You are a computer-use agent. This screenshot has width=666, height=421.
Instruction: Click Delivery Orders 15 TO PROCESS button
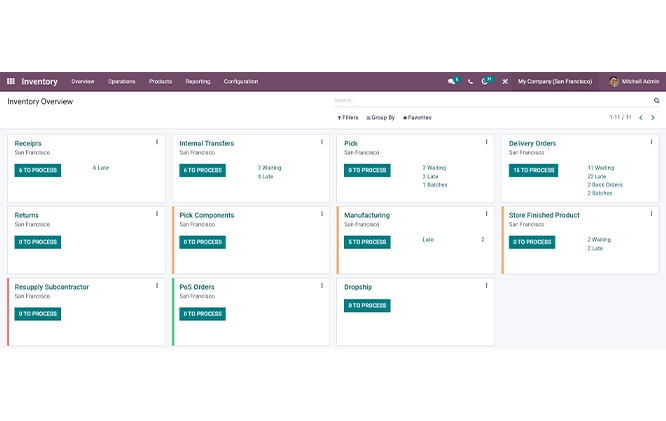533,170
